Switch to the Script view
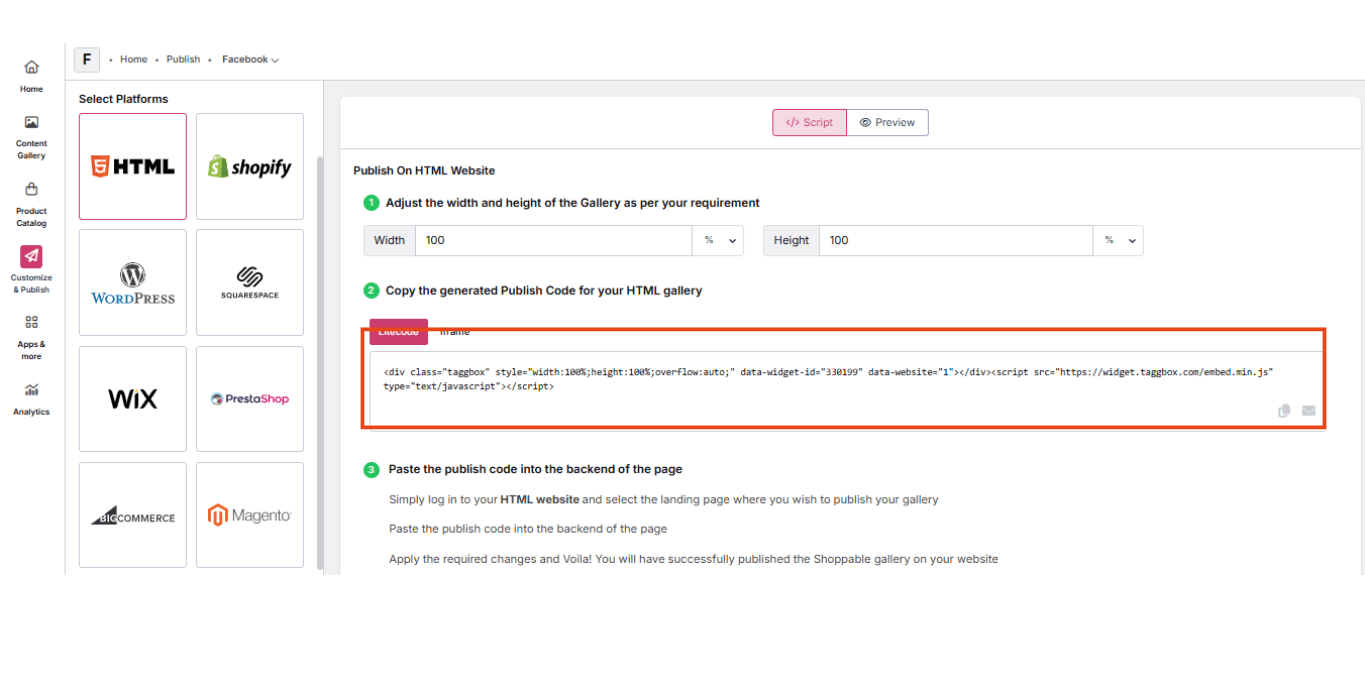 pyautogui.click(x=809, y=122)
